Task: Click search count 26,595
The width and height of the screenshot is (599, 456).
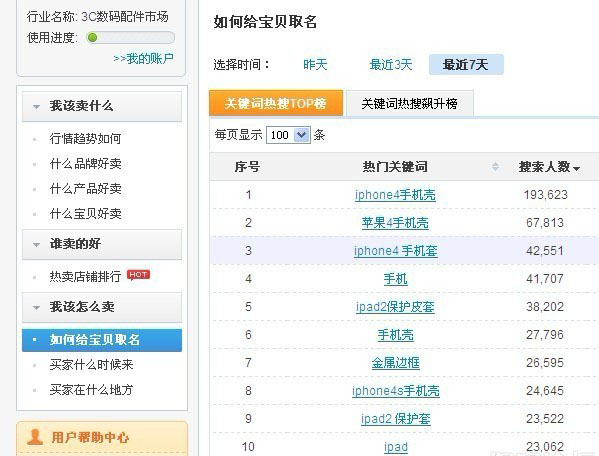Action: click(545, 363)
